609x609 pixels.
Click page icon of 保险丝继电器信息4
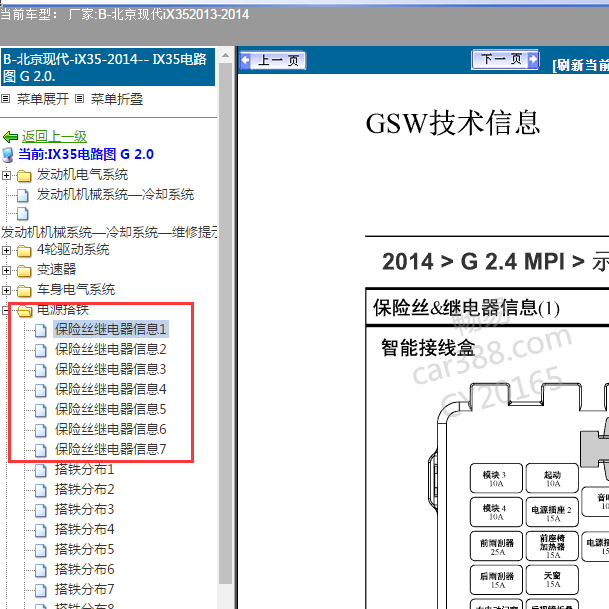[40, 390]
